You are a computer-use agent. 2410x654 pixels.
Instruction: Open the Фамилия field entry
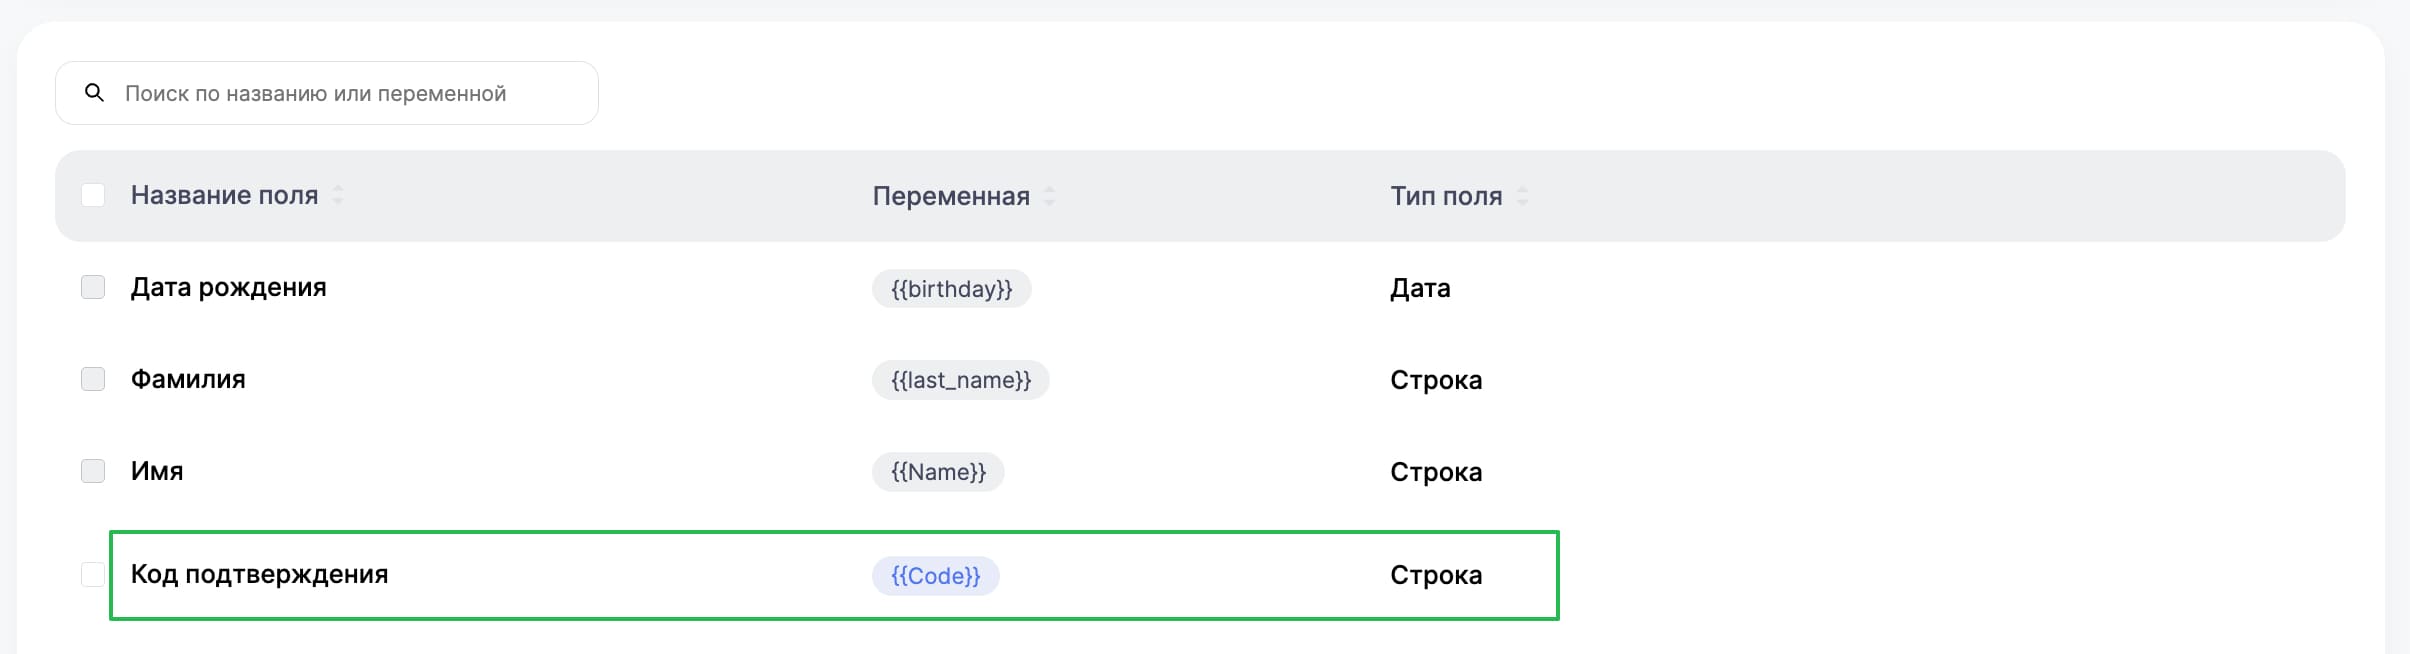188,380
